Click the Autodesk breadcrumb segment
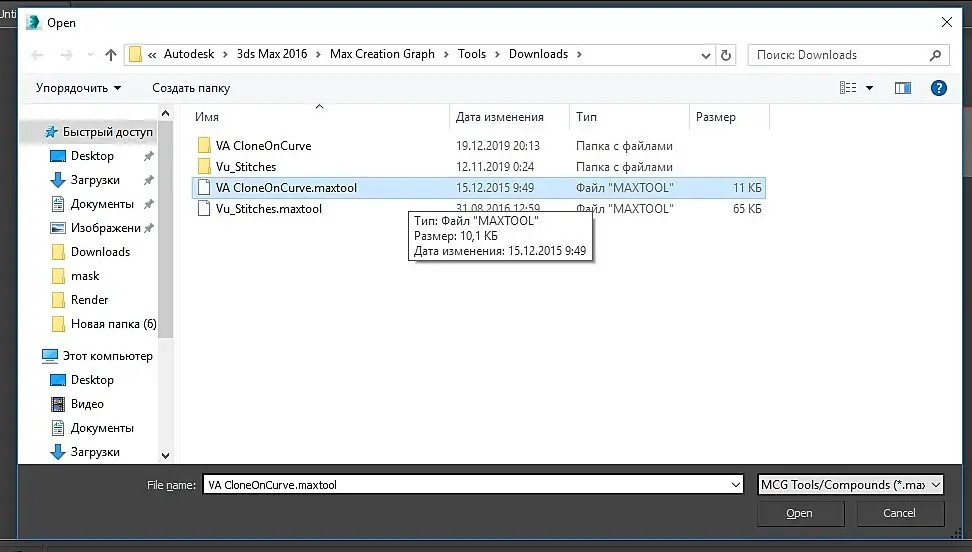972x552 pixels. tap(189, 54)
